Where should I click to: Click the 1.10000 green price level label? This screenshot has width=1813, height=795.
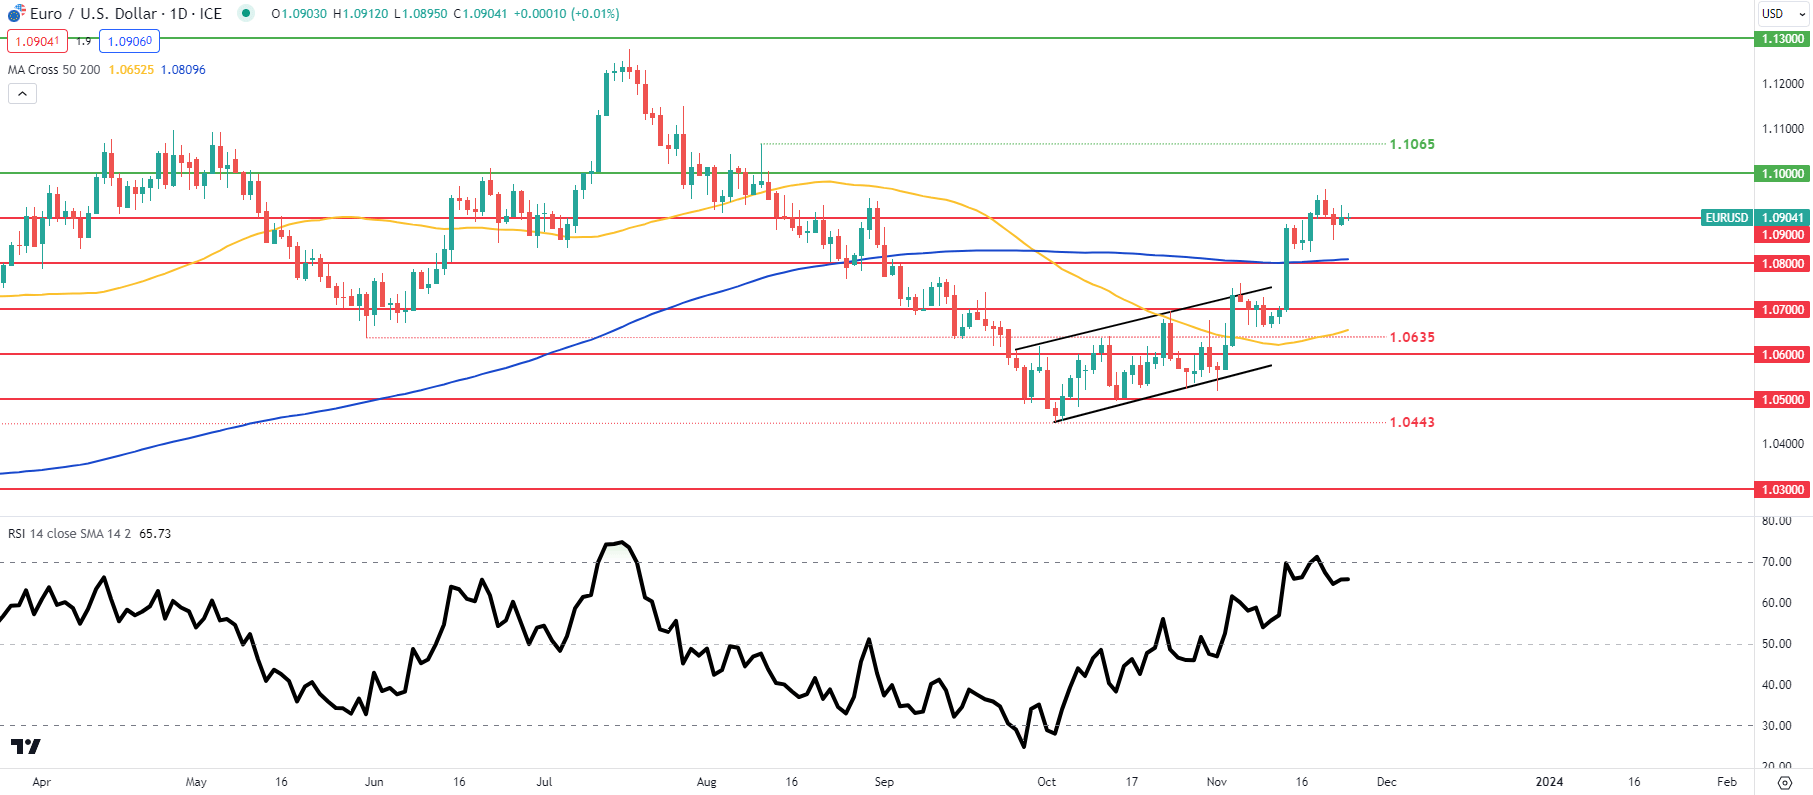[x=1783, y=174]
